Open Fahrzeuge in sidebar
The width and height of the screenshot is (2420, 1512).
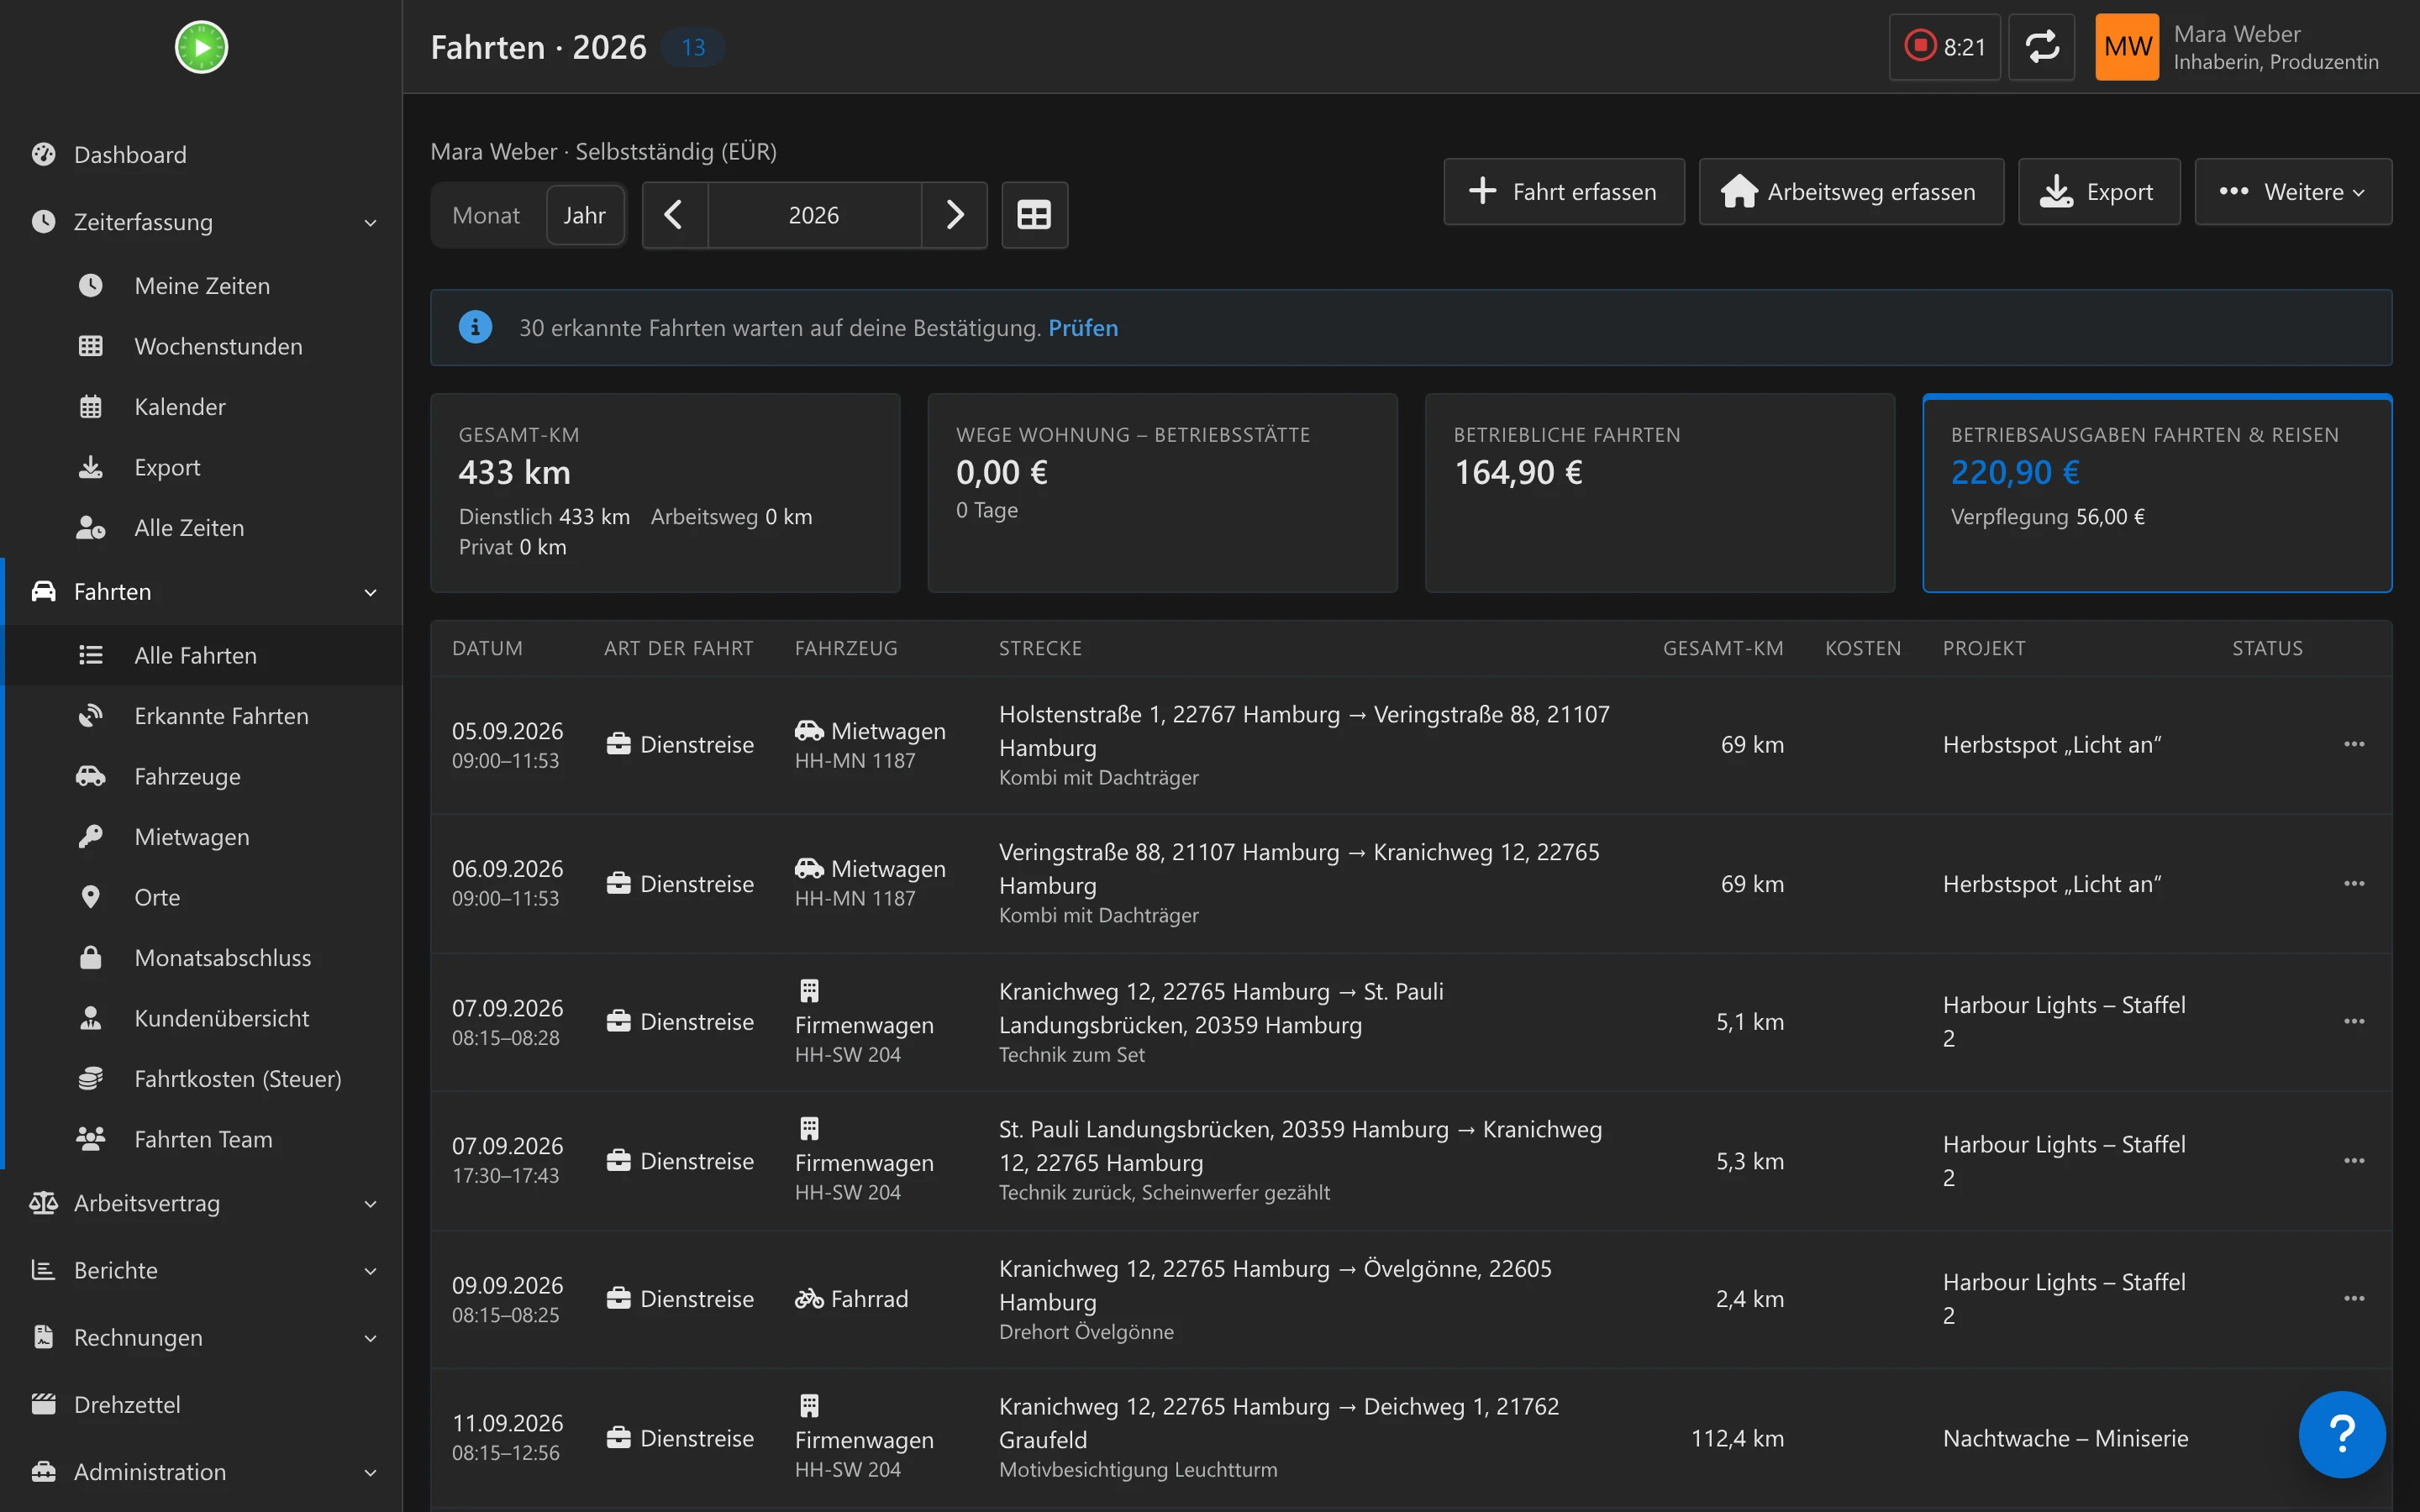click(203, 776)
